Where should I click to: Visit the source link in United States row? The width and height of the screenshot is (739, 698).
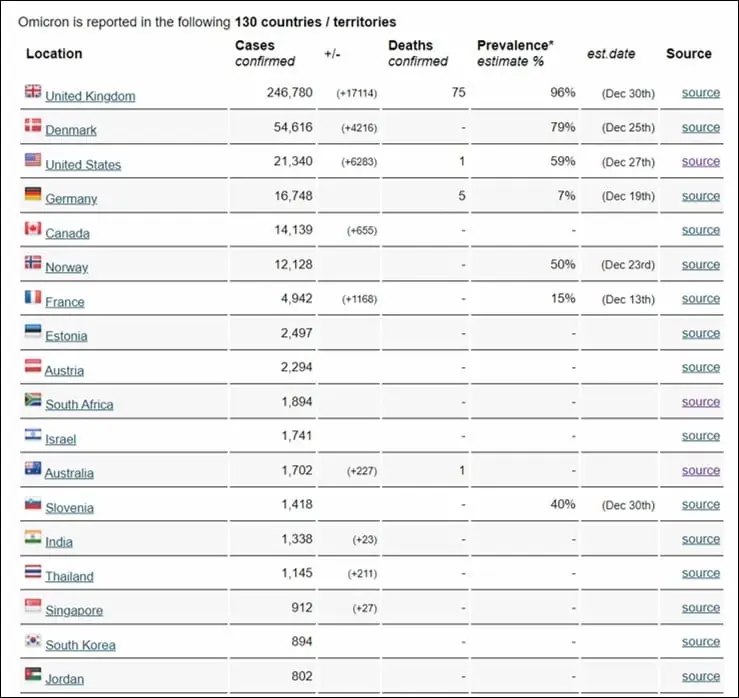point(701,162)
